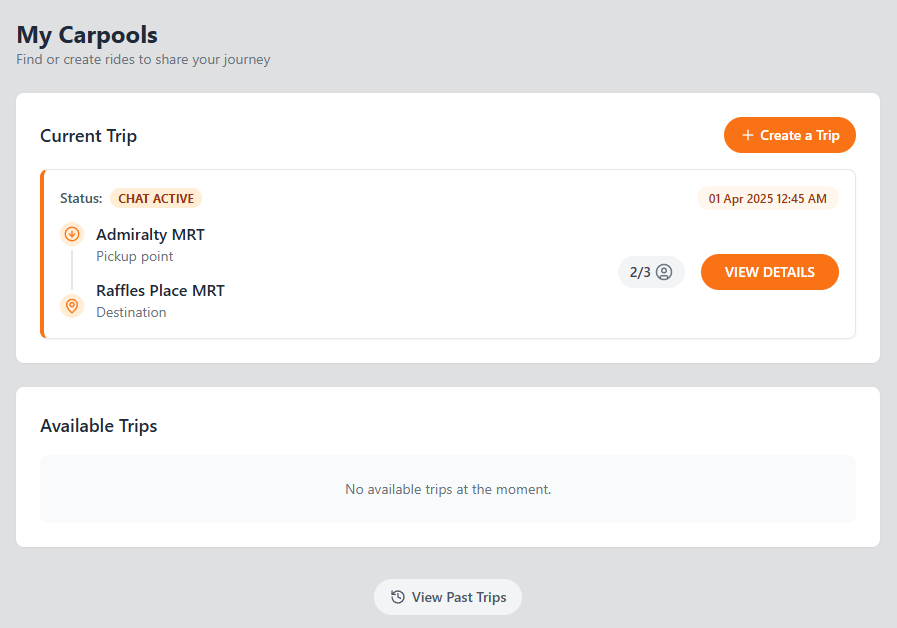
Task: Click the orange circle pickup icon beside Admiralty MRT
Action: (x=71, y=233)
